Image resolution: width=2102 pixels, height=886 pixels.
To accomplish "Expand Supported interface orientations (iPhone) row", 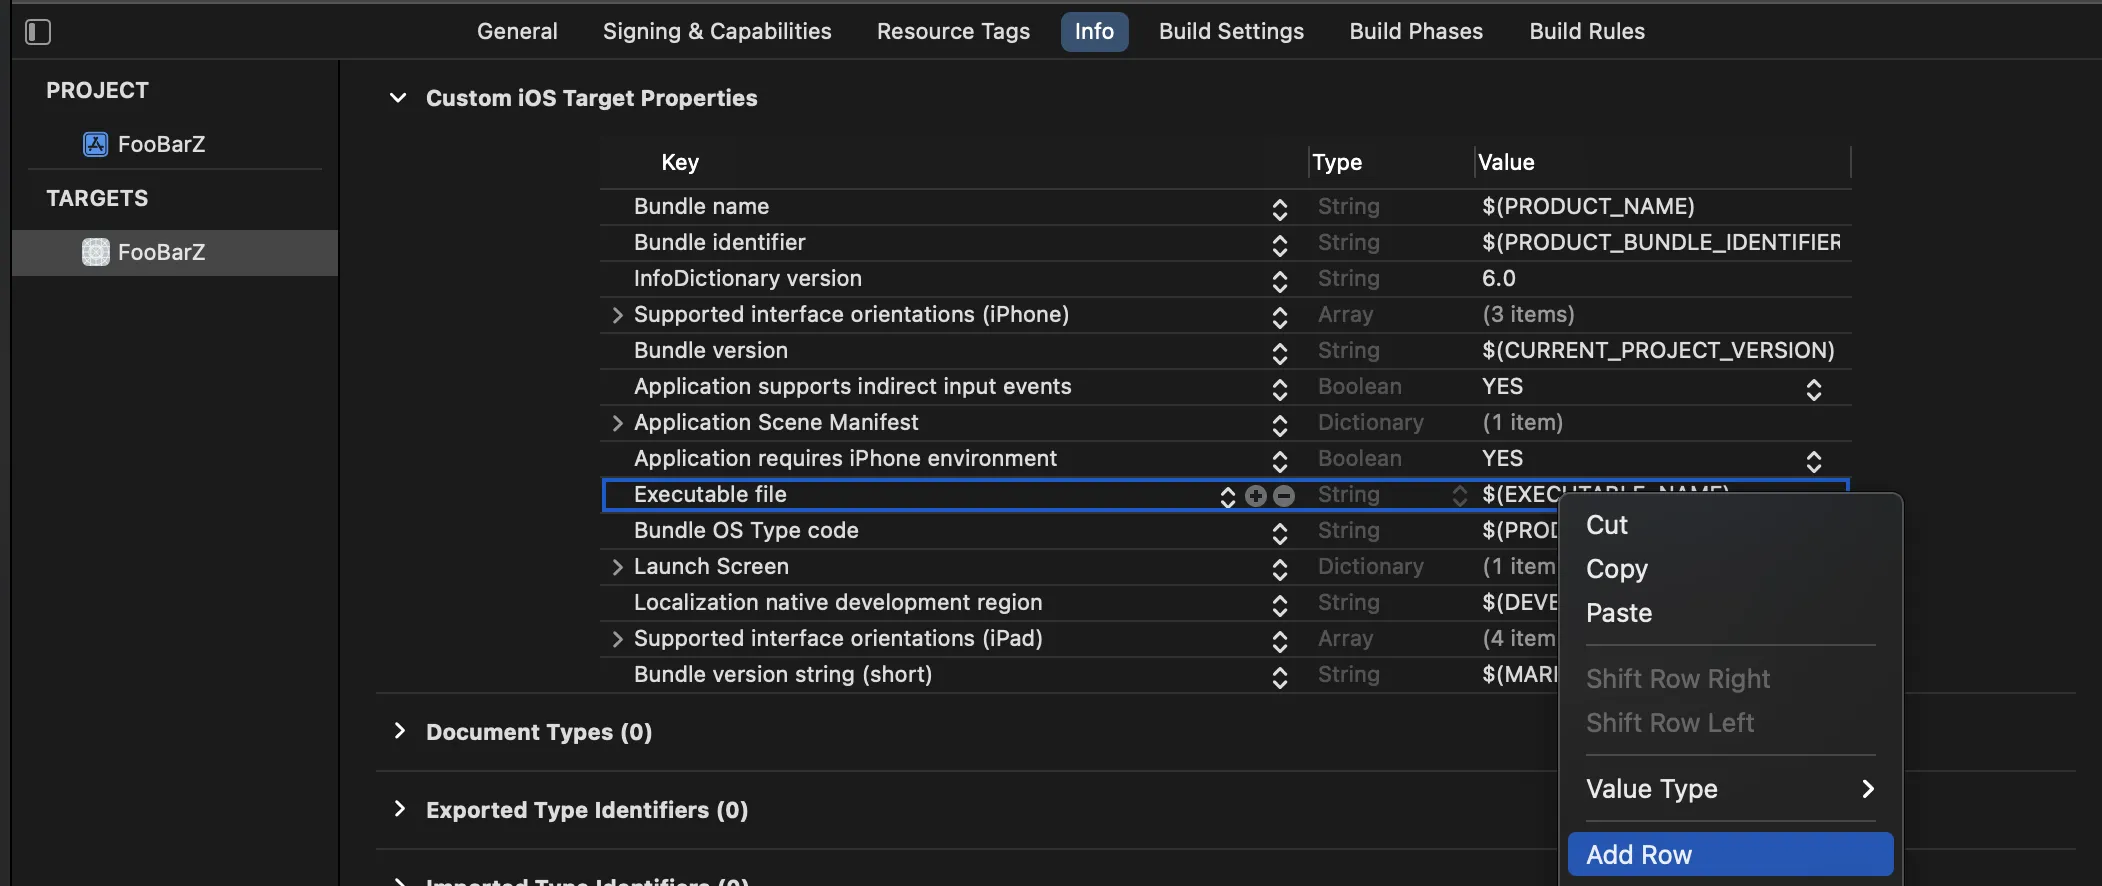I will (x=617, y=315).
